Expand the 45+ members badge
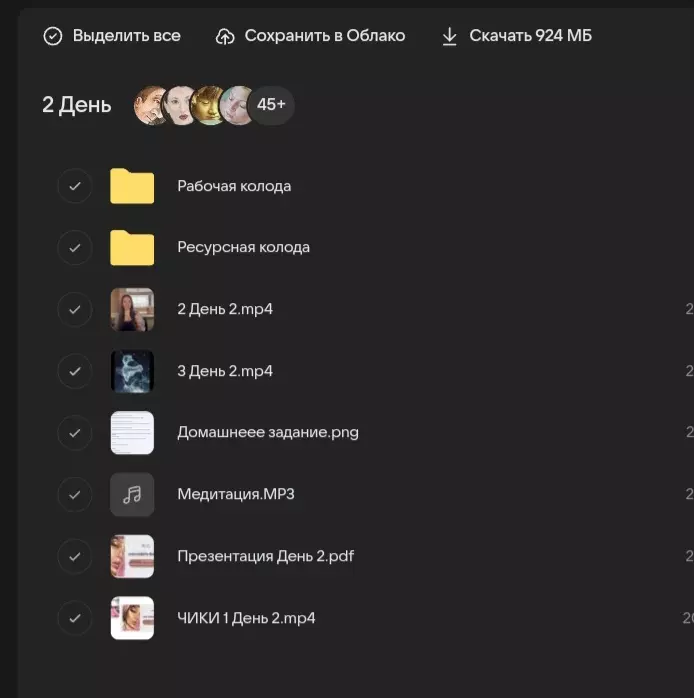 coord(271,104)
